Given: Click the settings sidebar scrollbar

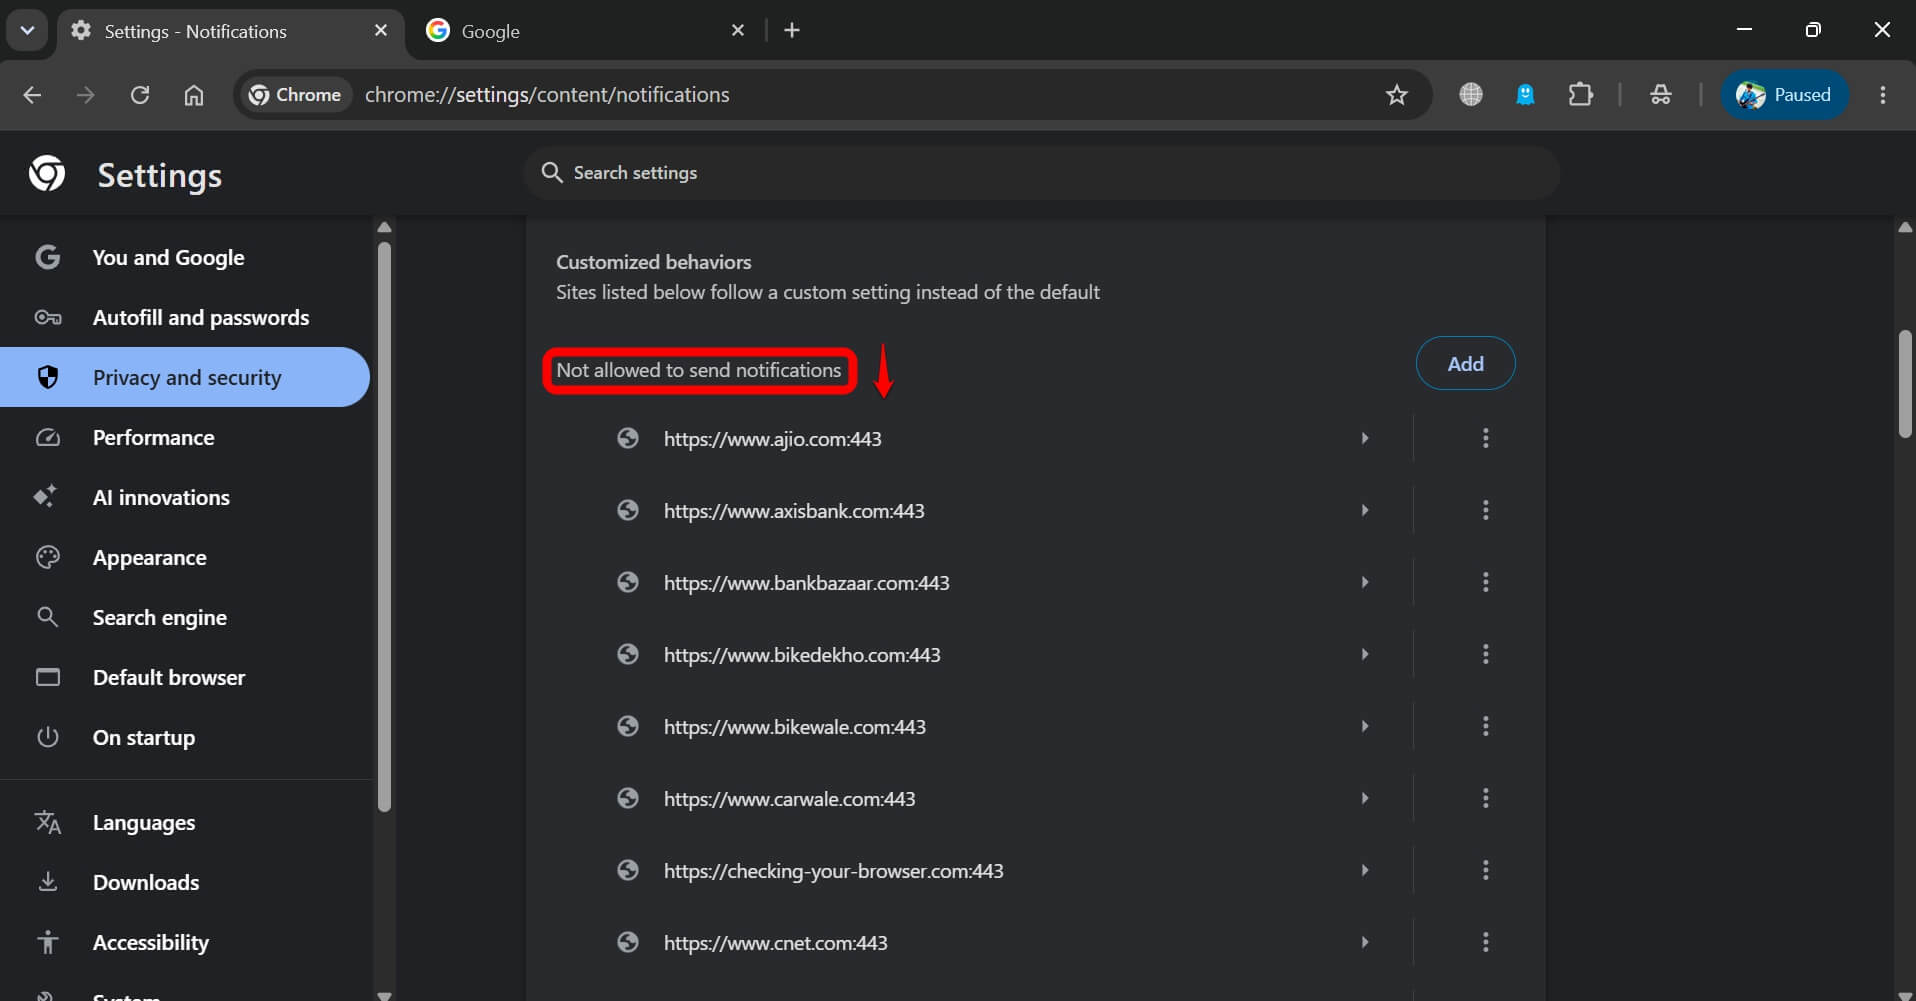Looking at the screenshot, I should pyautogui.click(x=384, y=527).
